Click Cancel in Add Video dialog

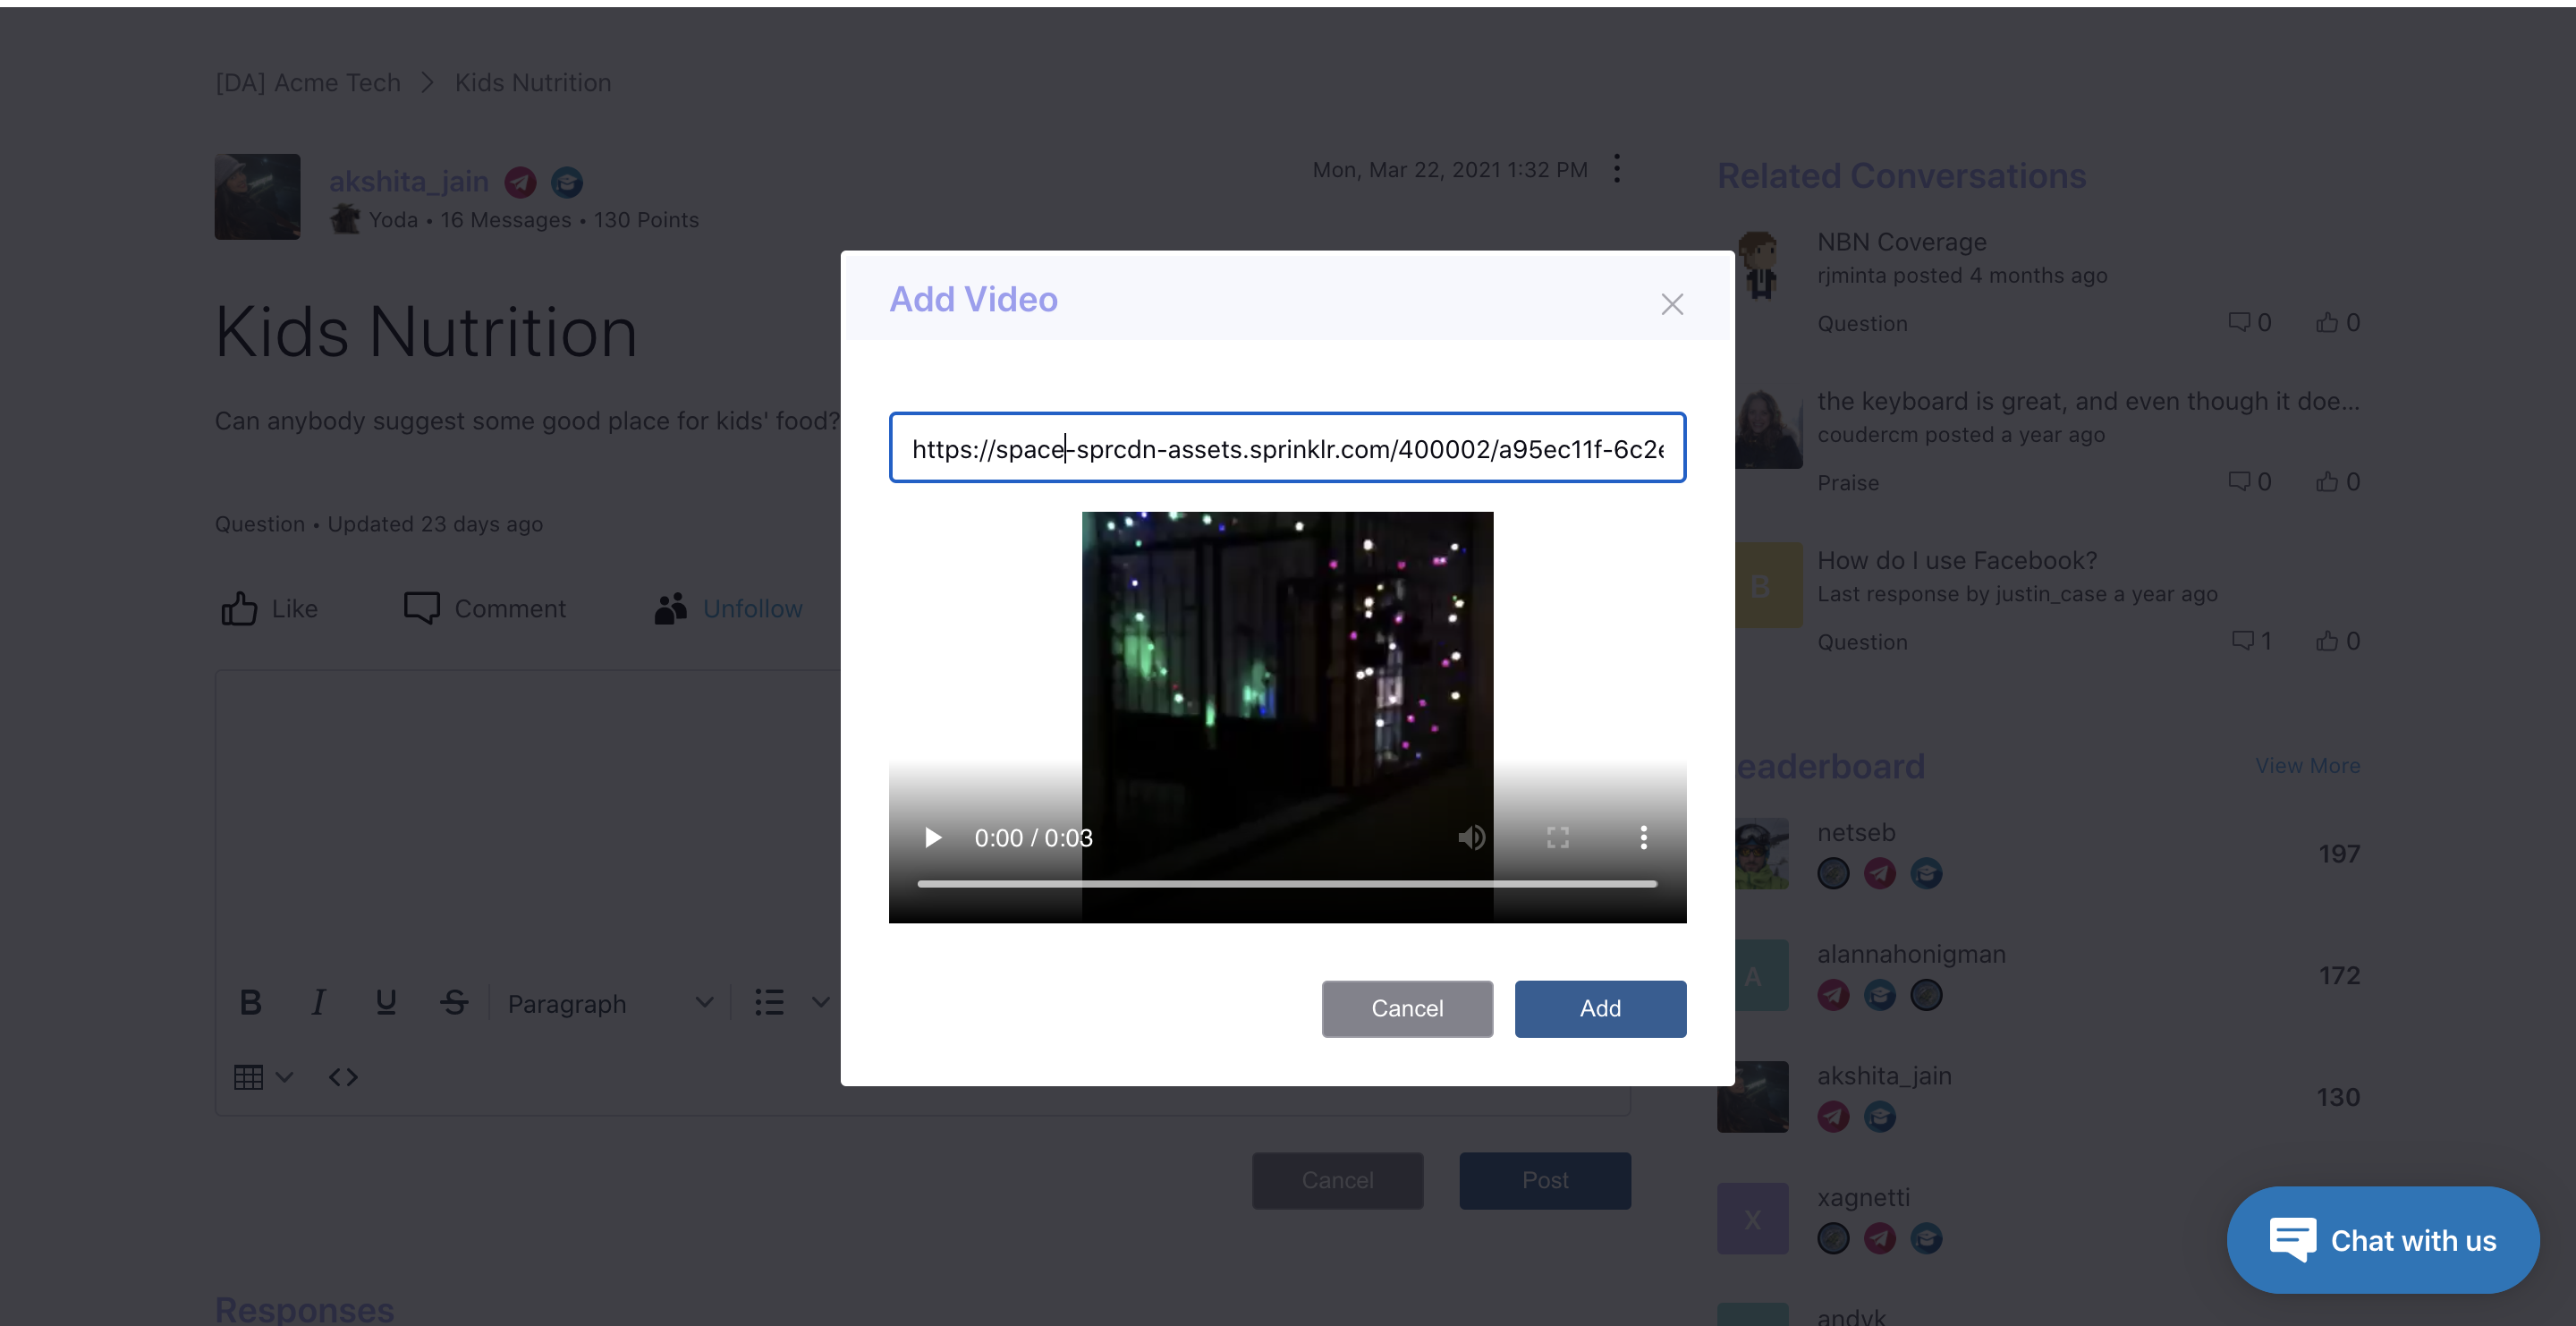[x=1407, y=1008]
